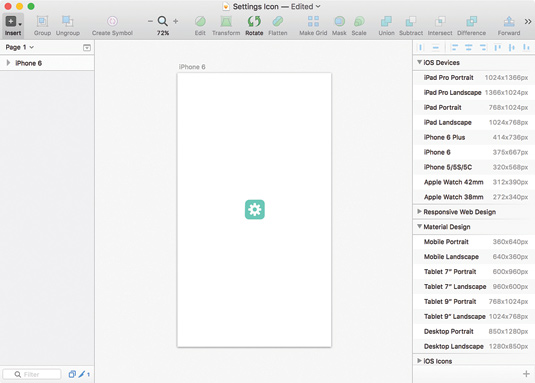Choose iPad Portrait preset
Image resolution: width=535 pixels, height=383 pixels.
474,107
